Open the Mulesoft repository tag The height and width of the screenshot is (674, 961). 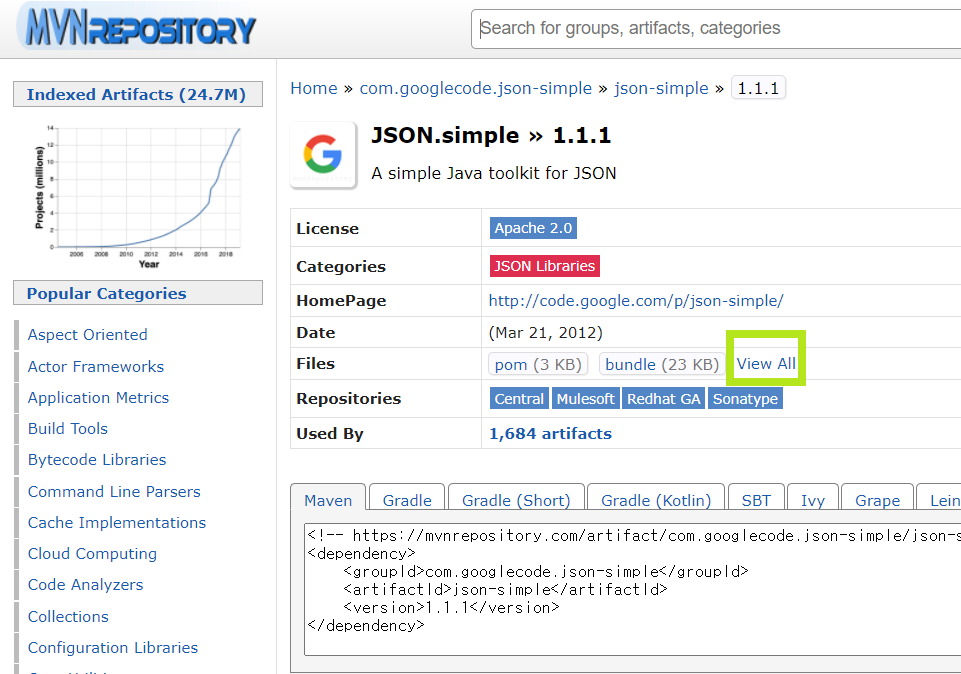point(586,399)
